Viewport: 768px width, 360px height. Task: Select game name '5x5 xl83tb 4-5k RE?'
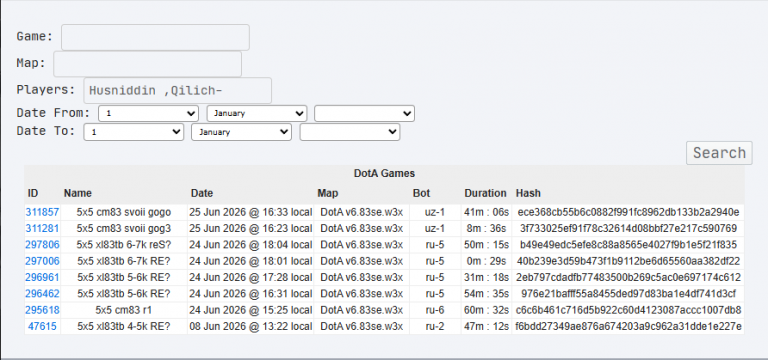pos(124,326)
